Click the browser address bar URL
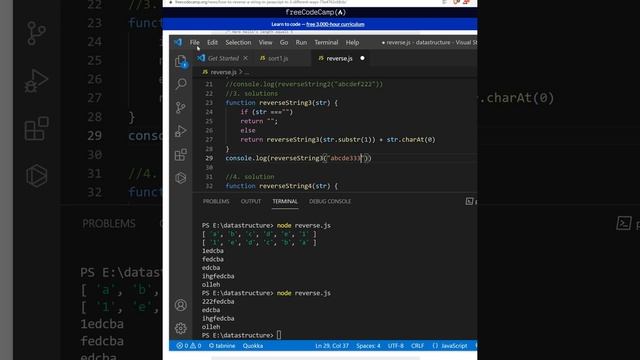The image size is (640, 360). click(260, 2)
